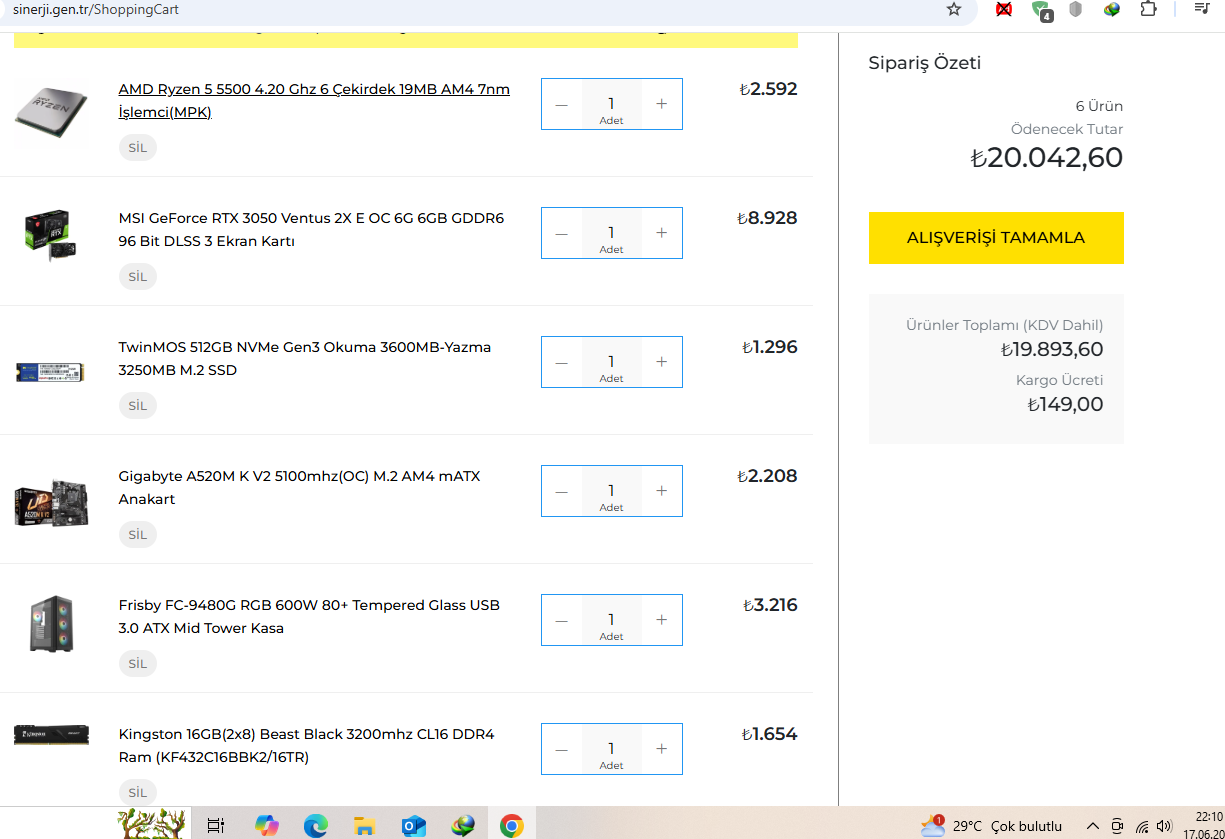The image size is (1225, 839).
Task: Remove TwinMOS 512GB SSD with SİL
Action: point(138,406)
